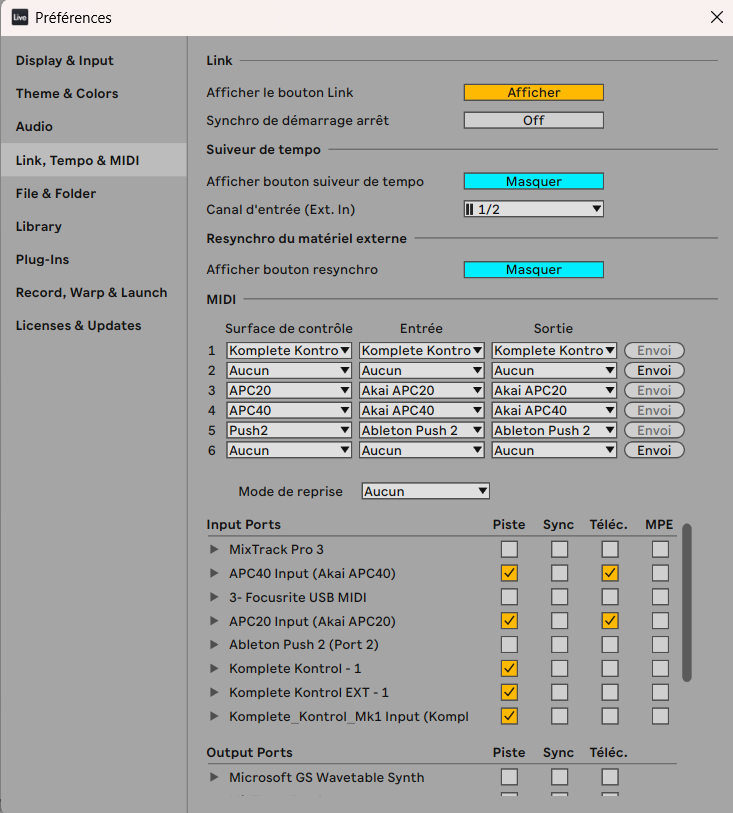
Task: Disable Téléc. for APC20 Input
Action: 610,621
